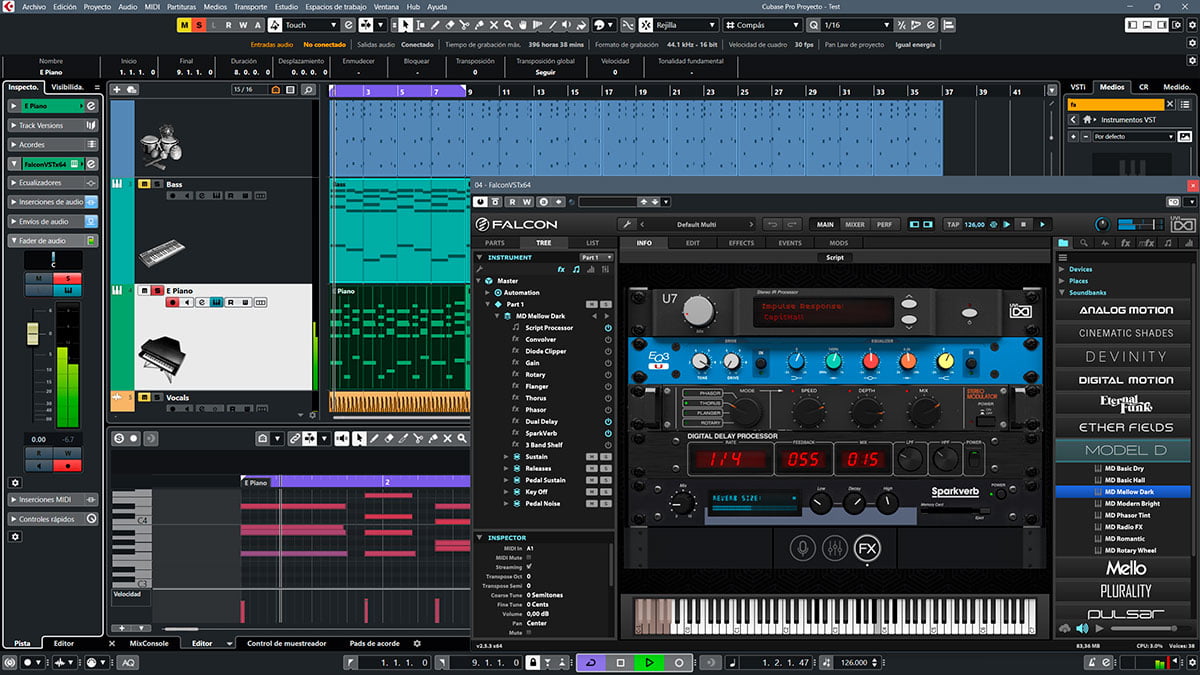Switch to the EFFECTS tab in Falcon
Image resolution: width=1200 pixels, height=675 pixels.
click(741, 243)
